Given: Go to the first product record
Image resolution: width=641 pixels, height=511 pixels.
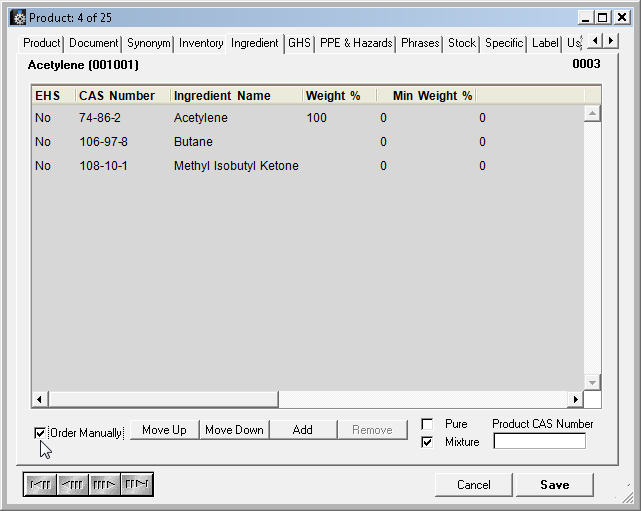Looking at the screenshot, I should pyautogui.click(x=40, y=485).
